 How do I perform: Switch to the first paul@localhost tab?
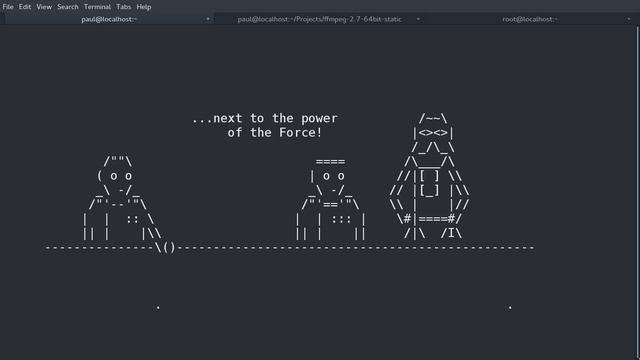109,19
